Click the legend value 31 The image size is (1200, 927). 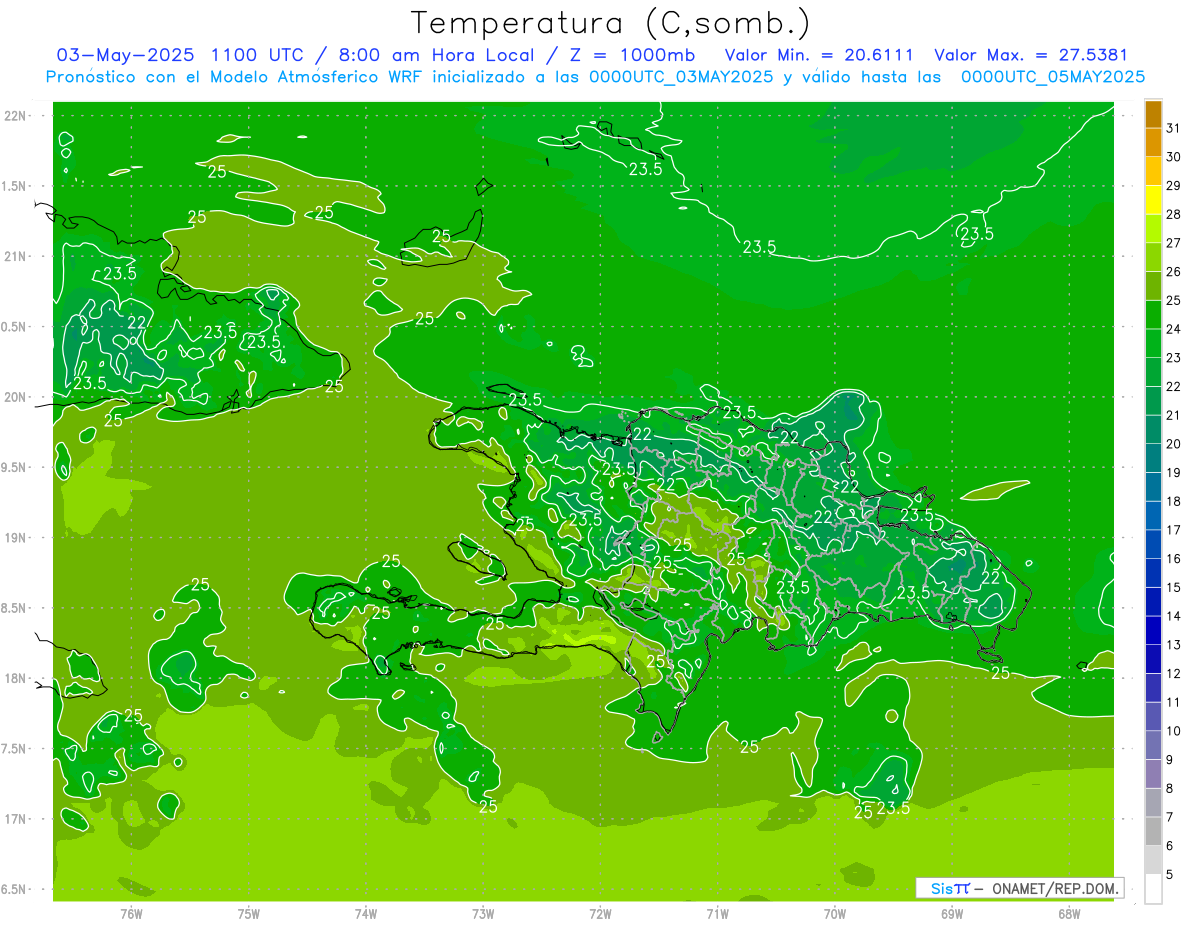coord(1173,128)
